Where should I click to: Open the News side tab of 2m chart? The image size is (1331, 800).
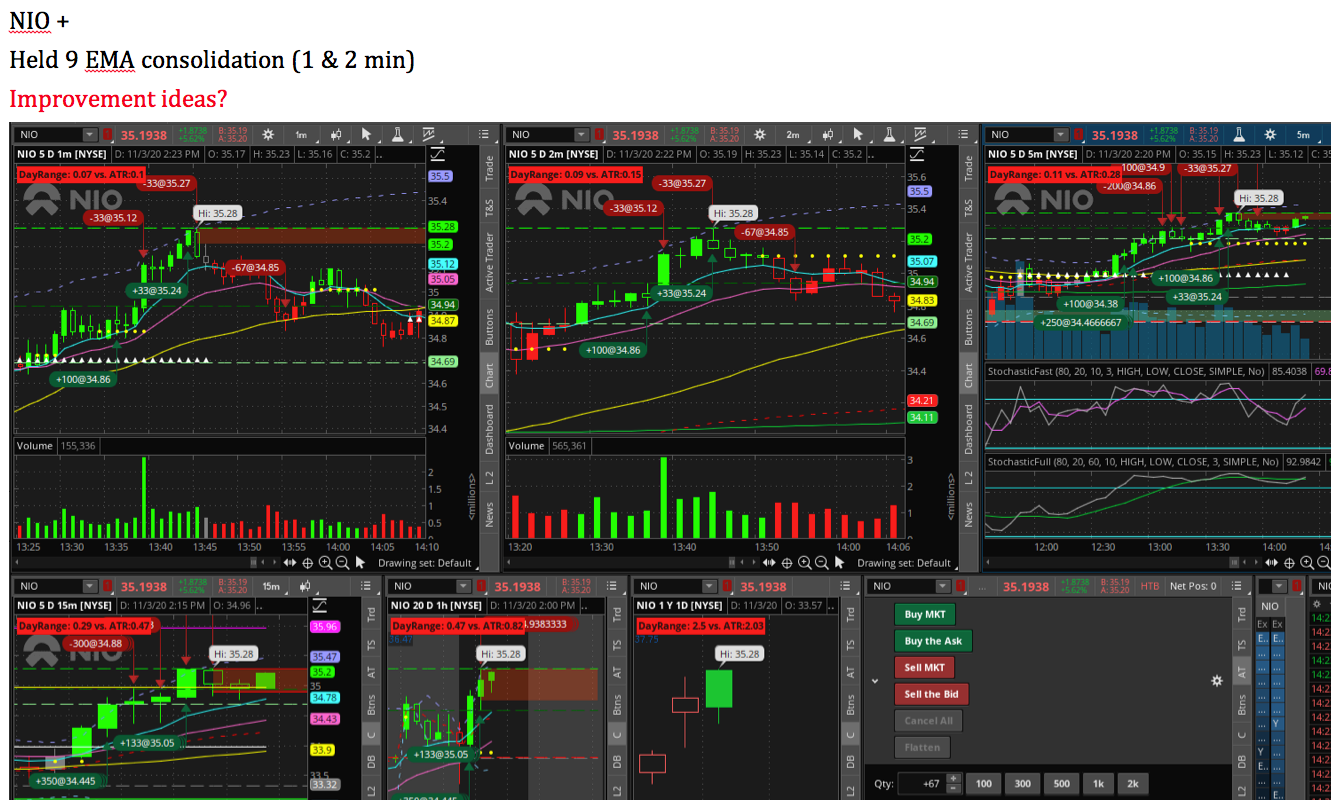(968, 515)
